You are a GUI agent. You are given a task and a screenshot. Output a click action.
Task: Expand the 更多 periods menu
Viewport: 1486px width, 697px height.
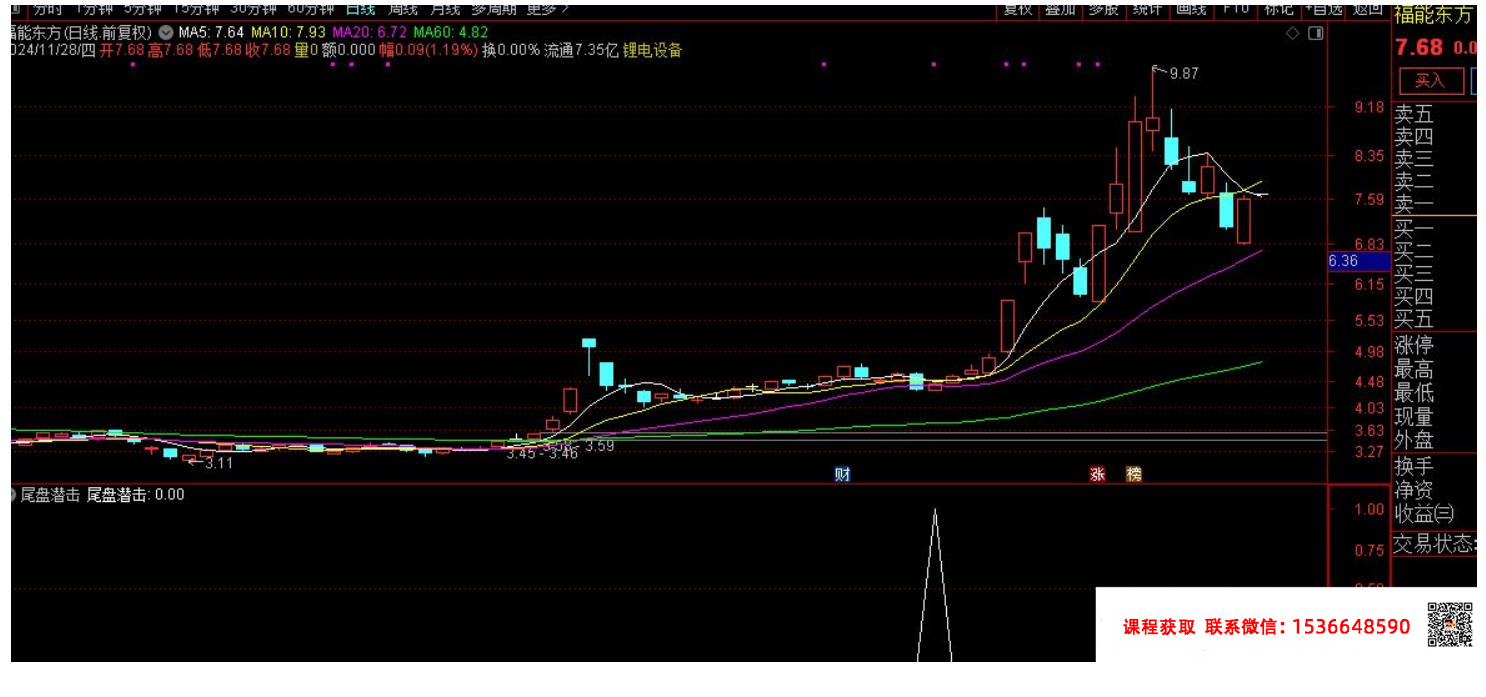click(548, 8)
